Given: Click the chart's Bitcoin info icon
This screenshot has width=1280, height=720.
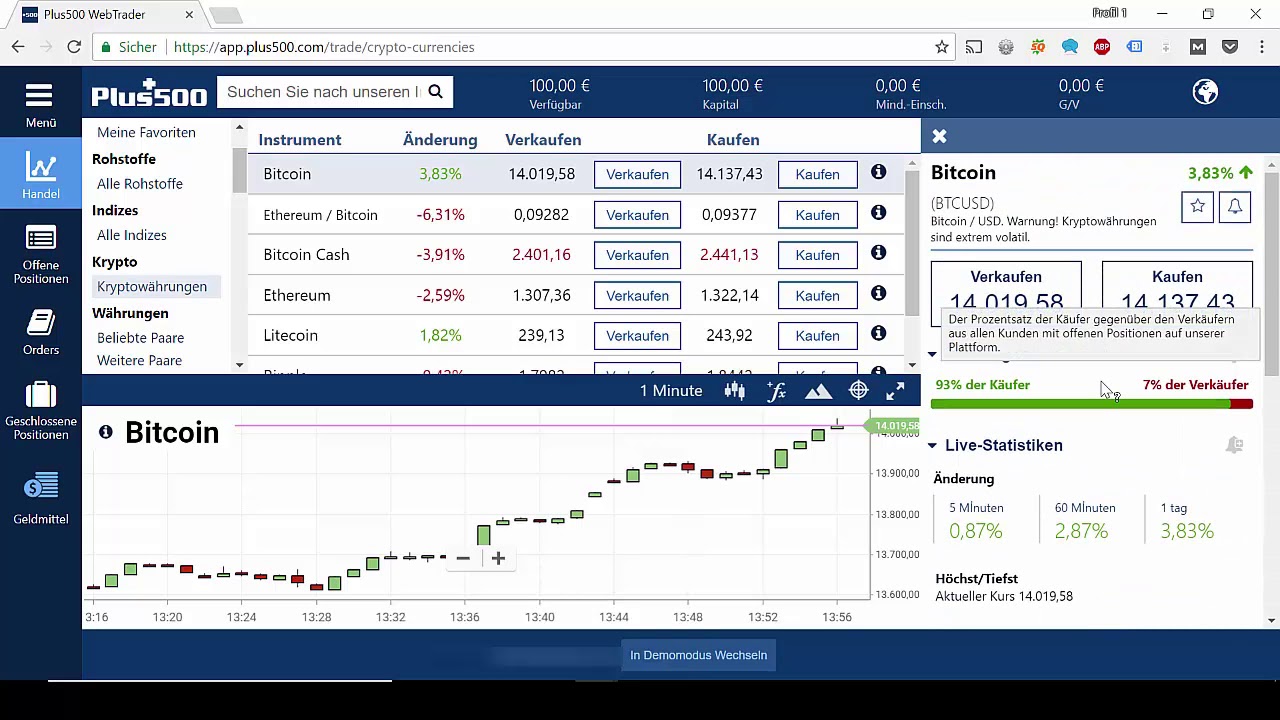Looking at the screenshot, I should click(106, 432).
